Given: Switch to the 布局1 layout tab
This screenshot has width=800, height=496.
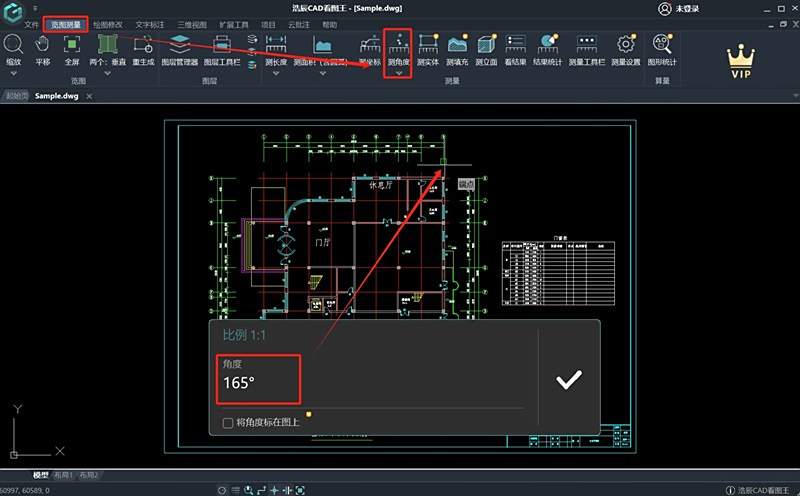Looking at the screenshot, I should 63,475.
